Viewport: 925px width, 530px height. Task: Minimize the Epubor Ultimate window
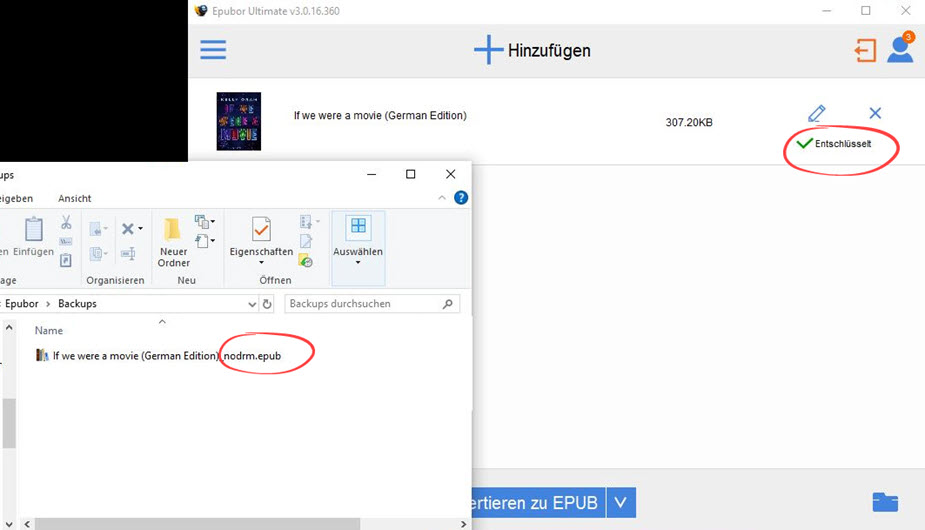[x=826, y=11]
